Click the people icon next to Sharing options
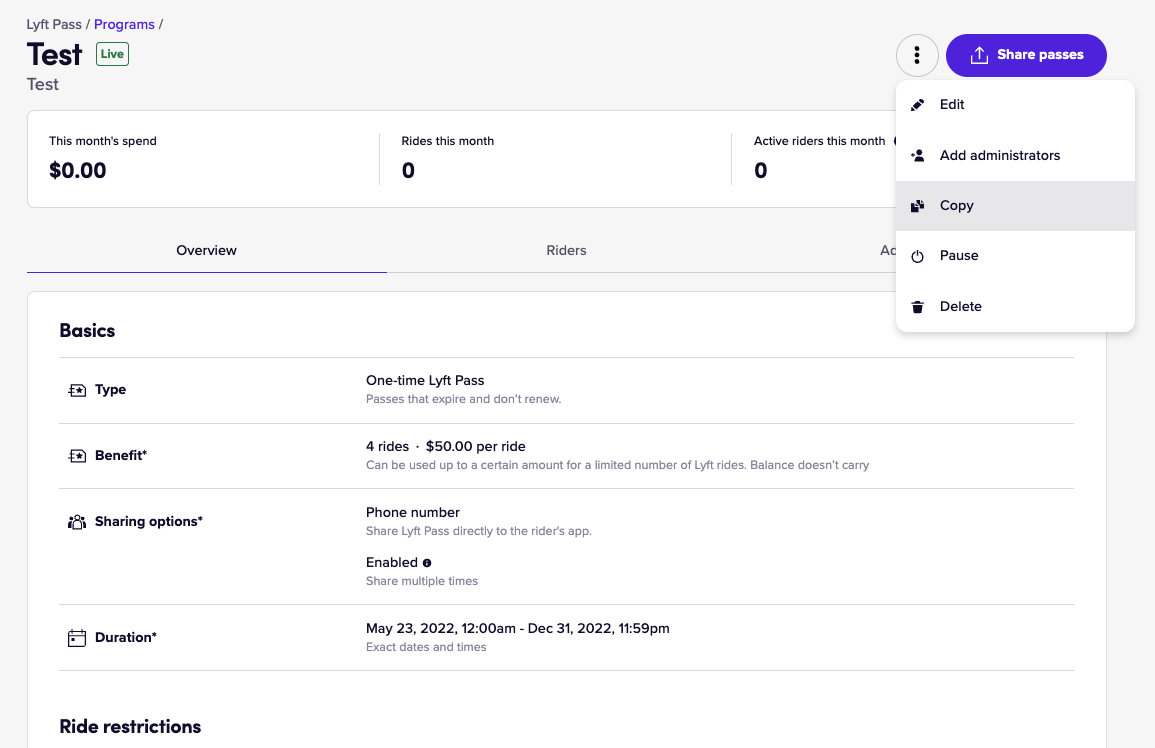 pos(77,522)
